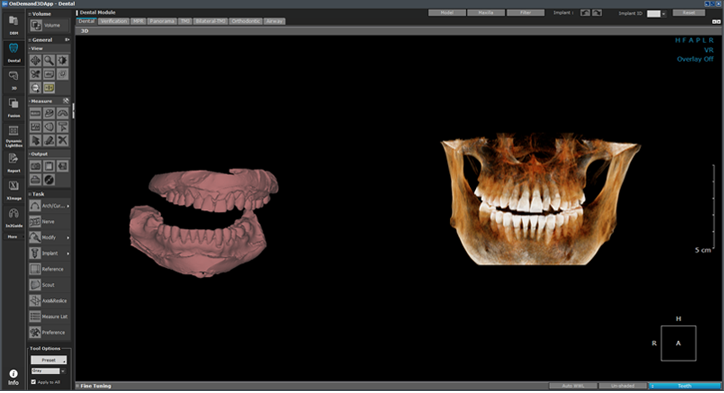Switch to the Verification tab
The image size is (724, 393).
coord(114,21)
